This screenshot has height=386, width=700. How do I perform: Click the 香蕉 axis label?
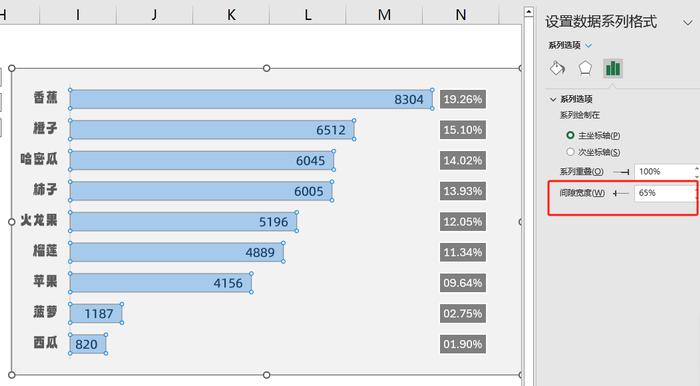coord(46,97)
